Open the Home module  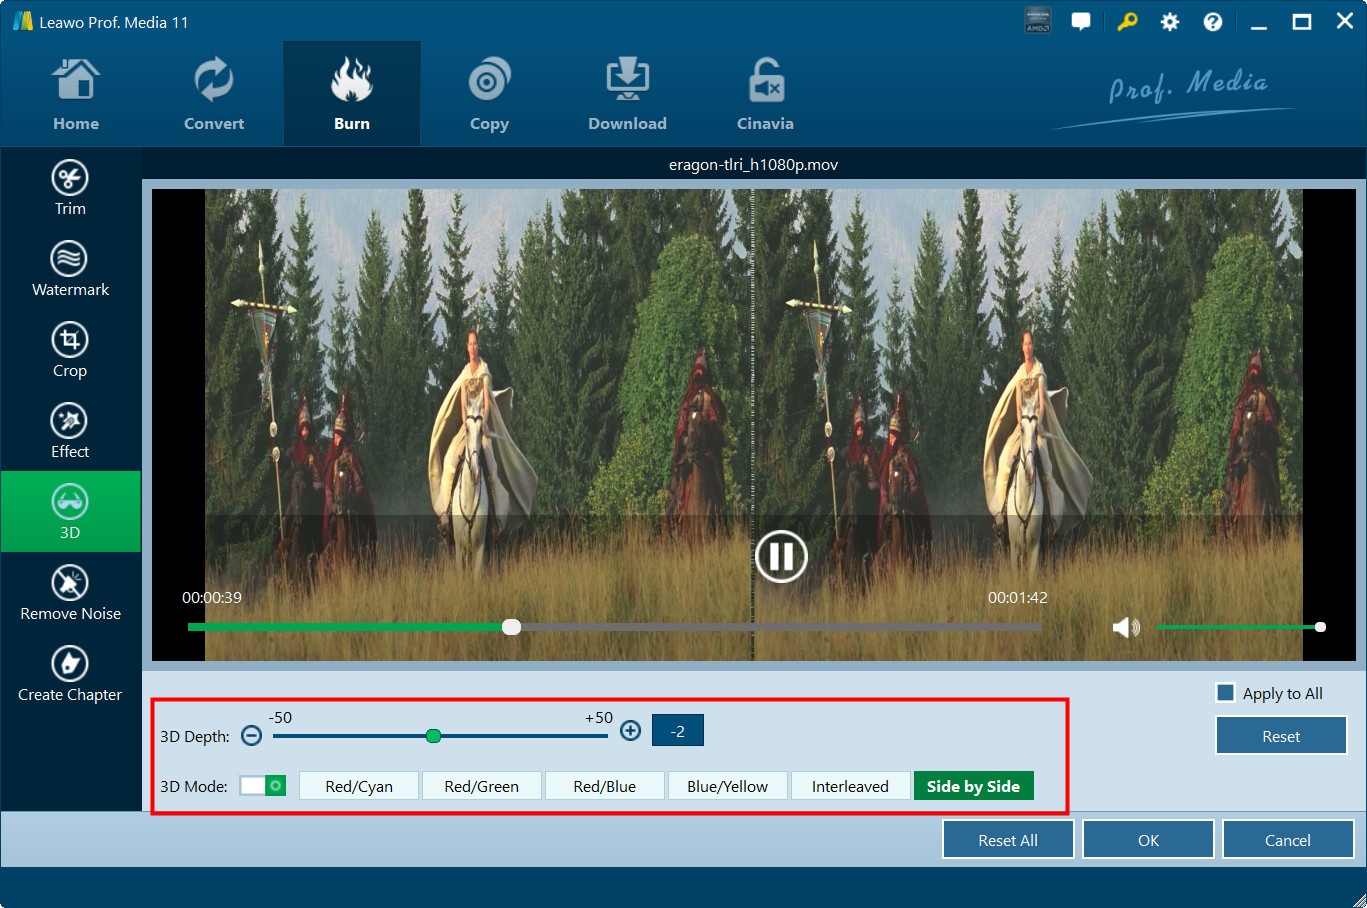(x=76, y=95)
